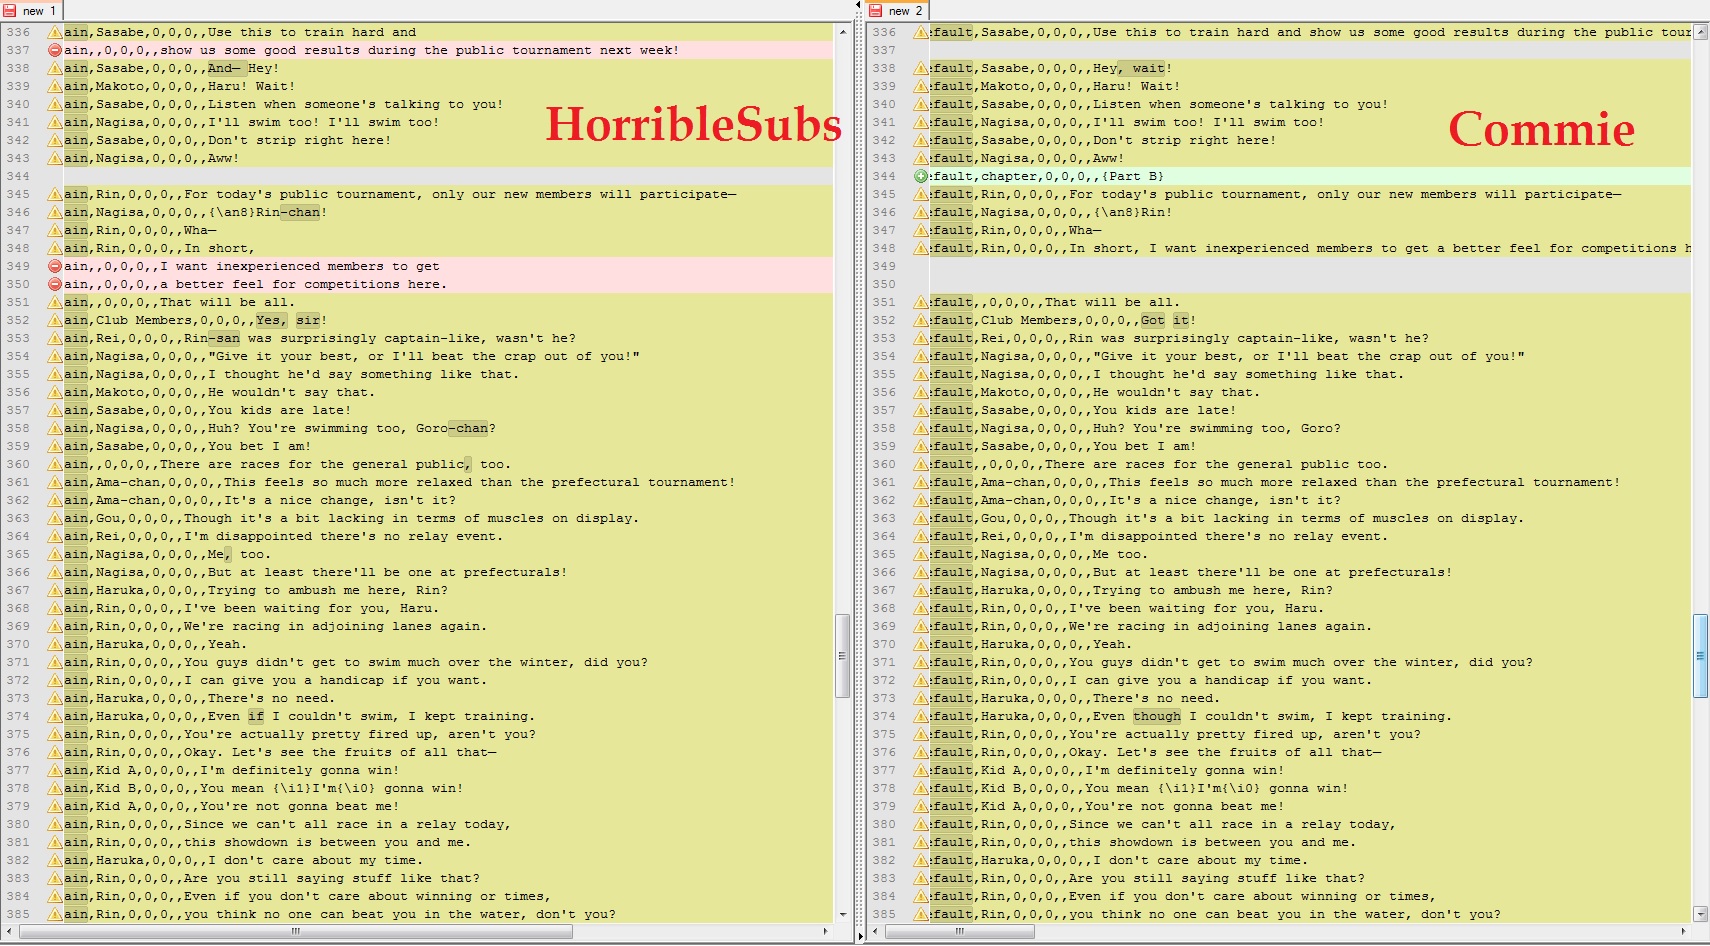Click the changed-line warning icon on line 380 in new 2
1710x946 pixels.
point(921,824)
